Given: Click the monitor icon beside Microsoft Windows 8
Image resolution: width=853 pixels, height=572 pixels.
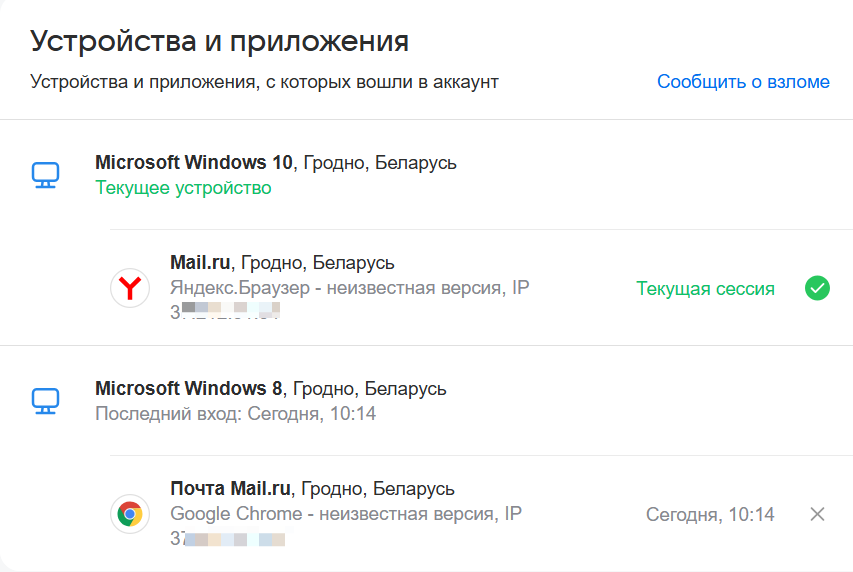Looking at the screenshot, I should pos(45,401).
